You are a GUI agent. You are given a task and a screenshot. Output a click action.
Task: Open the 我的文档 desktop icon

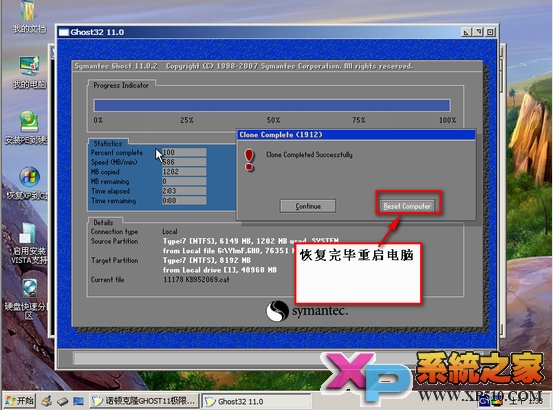click(x=28, y=17)
